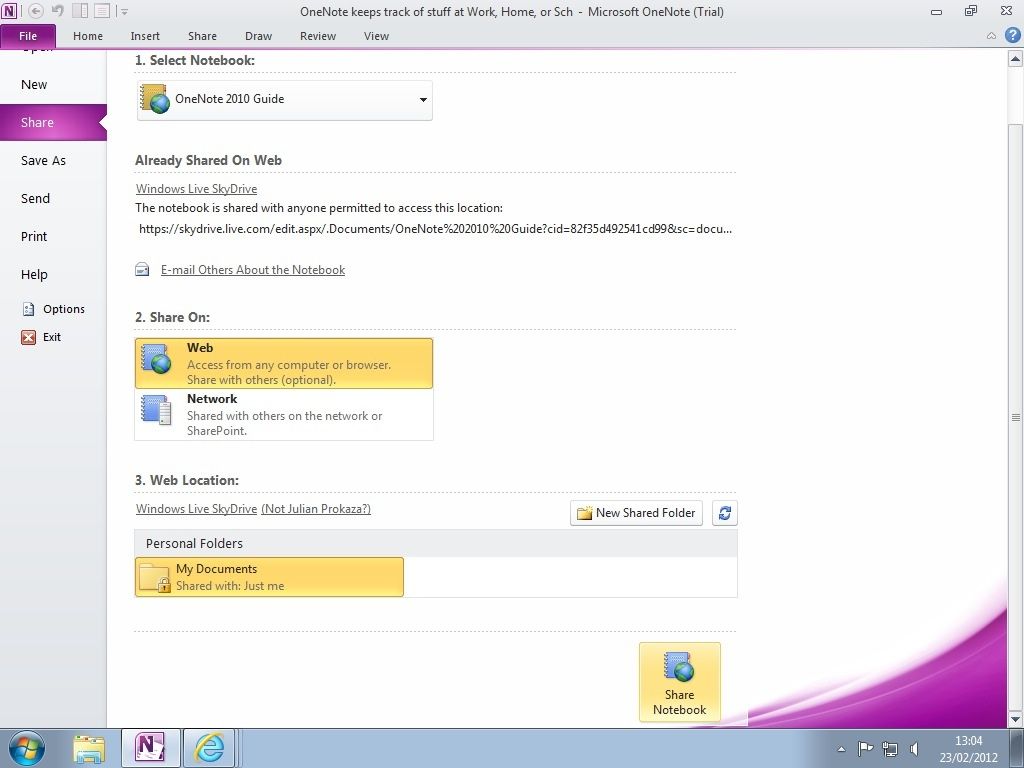Toggle Dock to Desktop icon in quick access toolbar
This screenshot has height=768, width=1024.
[80, 11]
